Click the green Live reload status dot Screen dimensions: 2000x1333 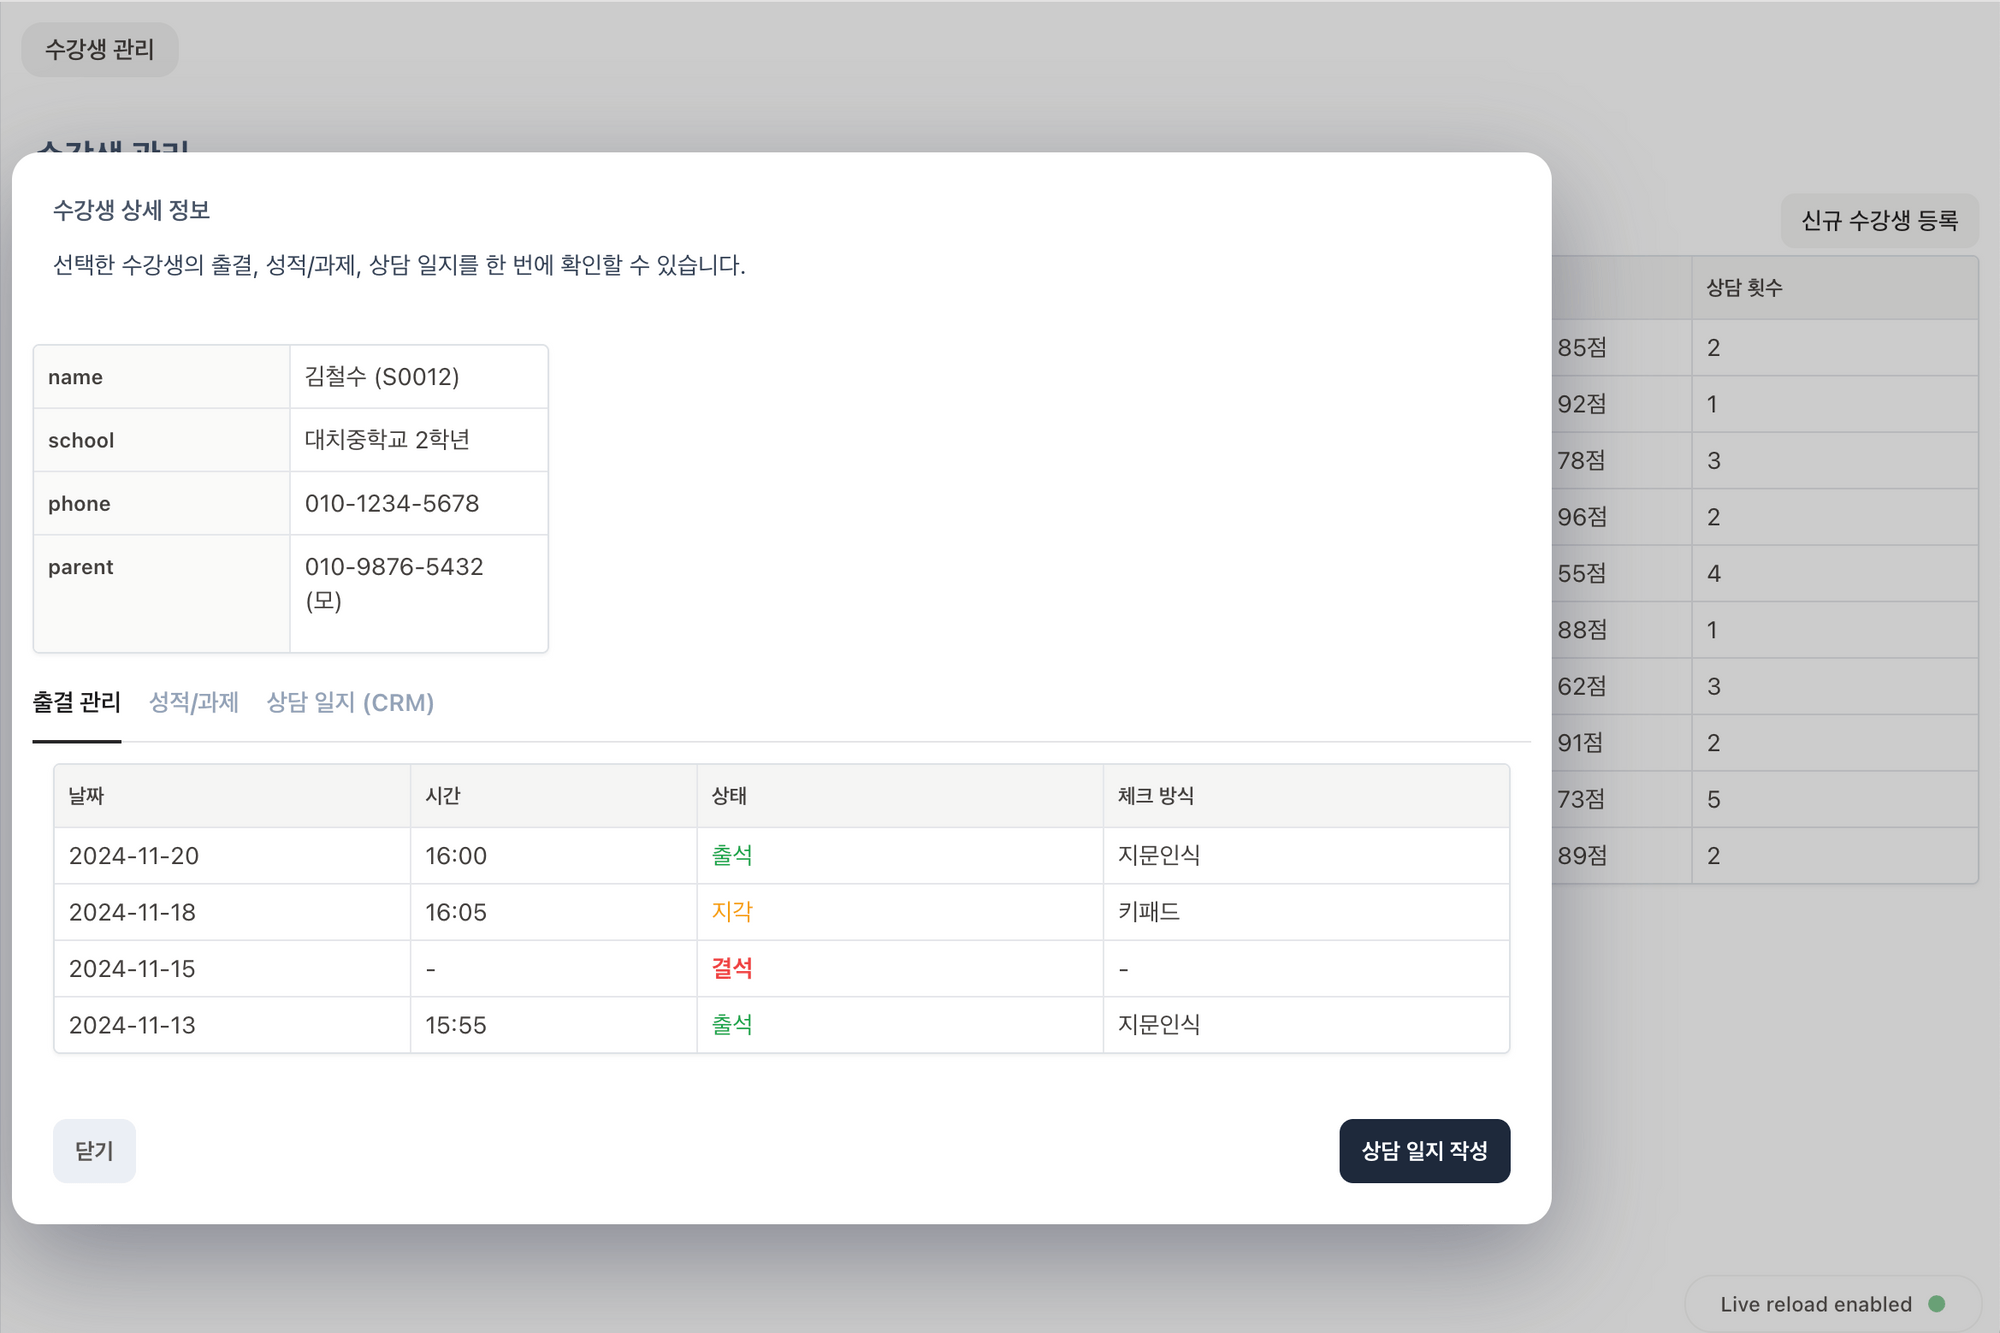(1936, 1304)
